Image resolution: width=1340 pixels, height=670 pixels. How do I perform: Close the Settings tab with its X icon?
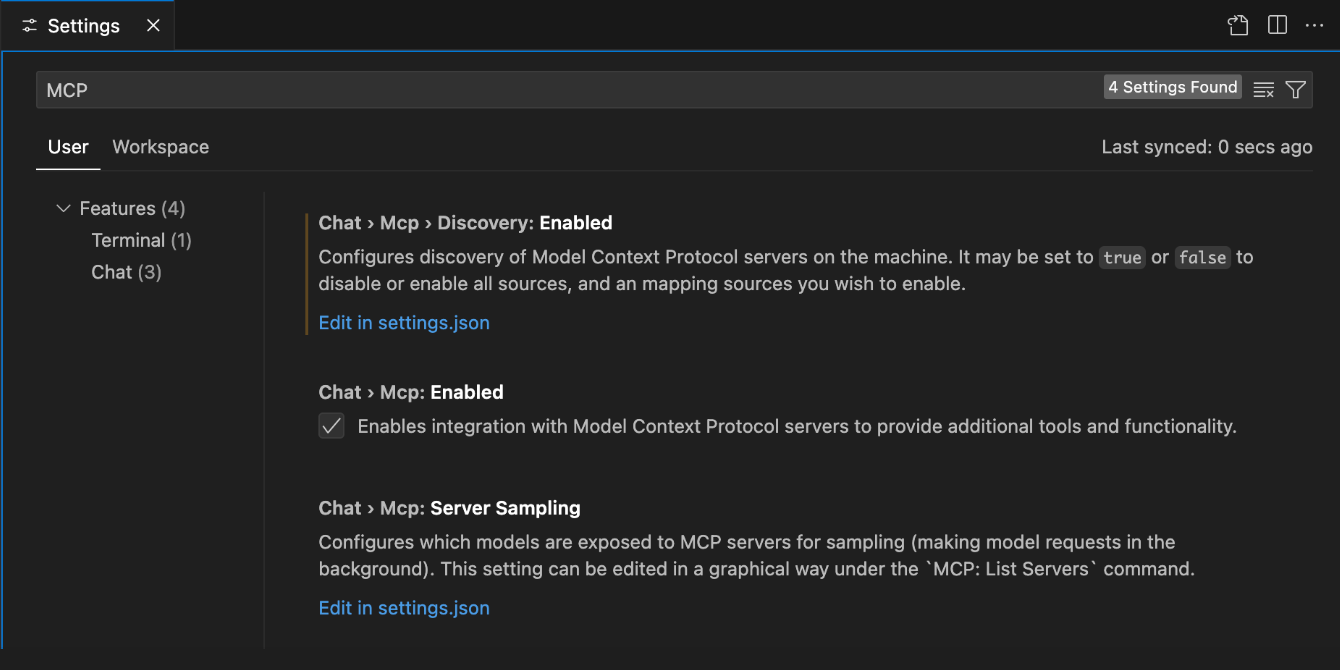pos(152,25)
